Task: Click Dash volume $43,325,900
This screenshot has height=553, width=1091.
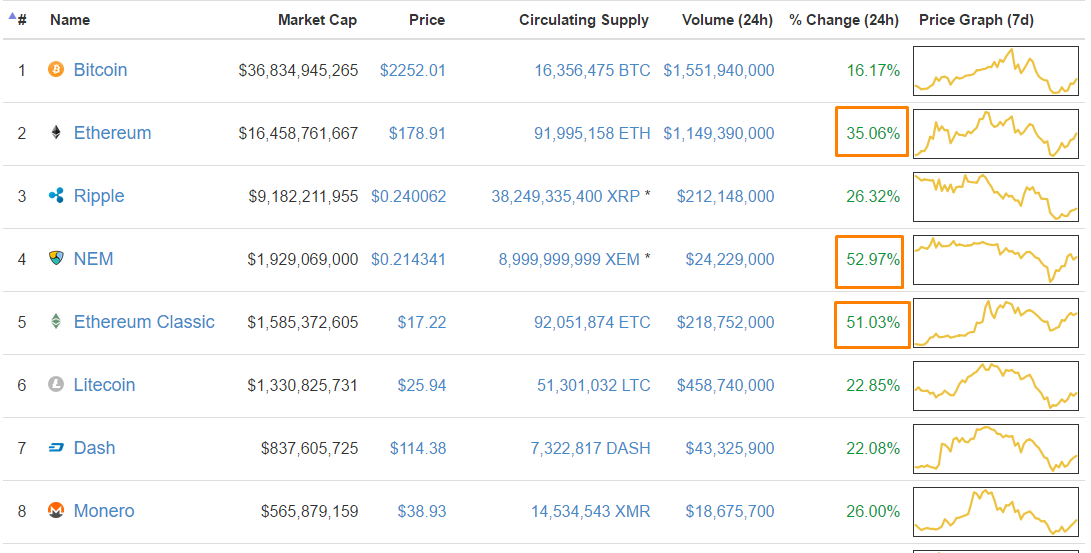Action: click(730, 449)
